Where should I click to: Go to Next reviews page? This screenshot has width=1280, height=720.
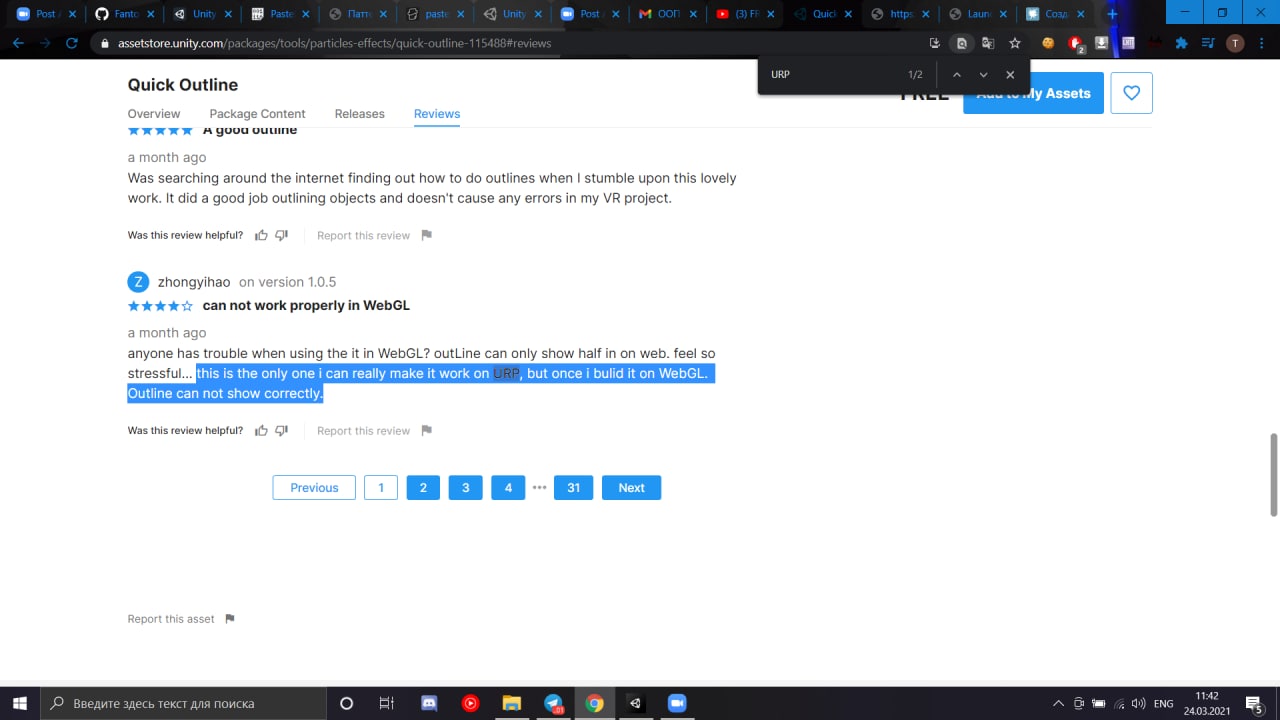coord(631,488)
